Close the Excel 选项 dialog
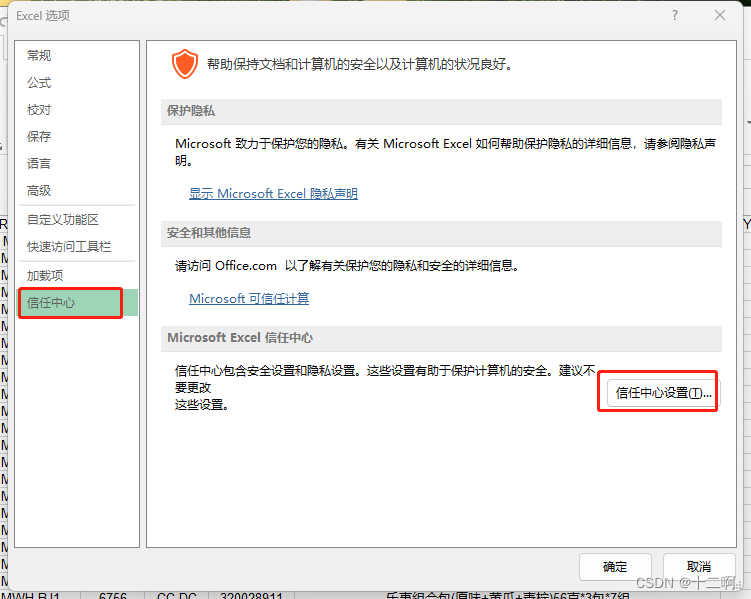Screen dimensions: 751x599 point(720,15)
